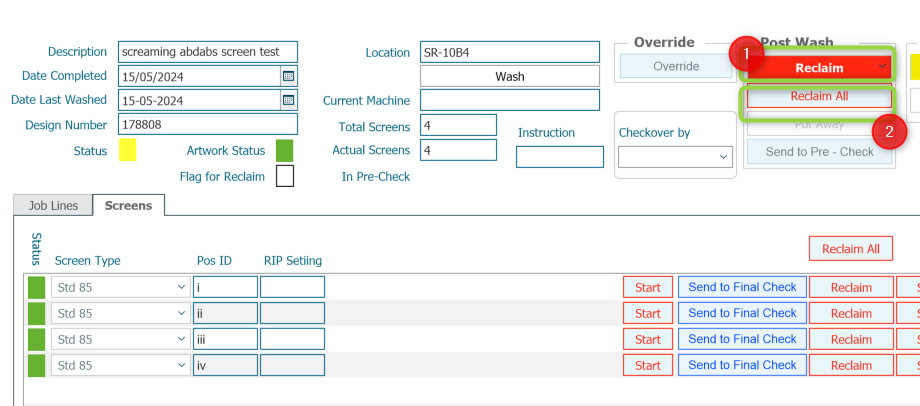Click the green status square for row ii
This screenshot has height=406, width=920.
(36, 313)
